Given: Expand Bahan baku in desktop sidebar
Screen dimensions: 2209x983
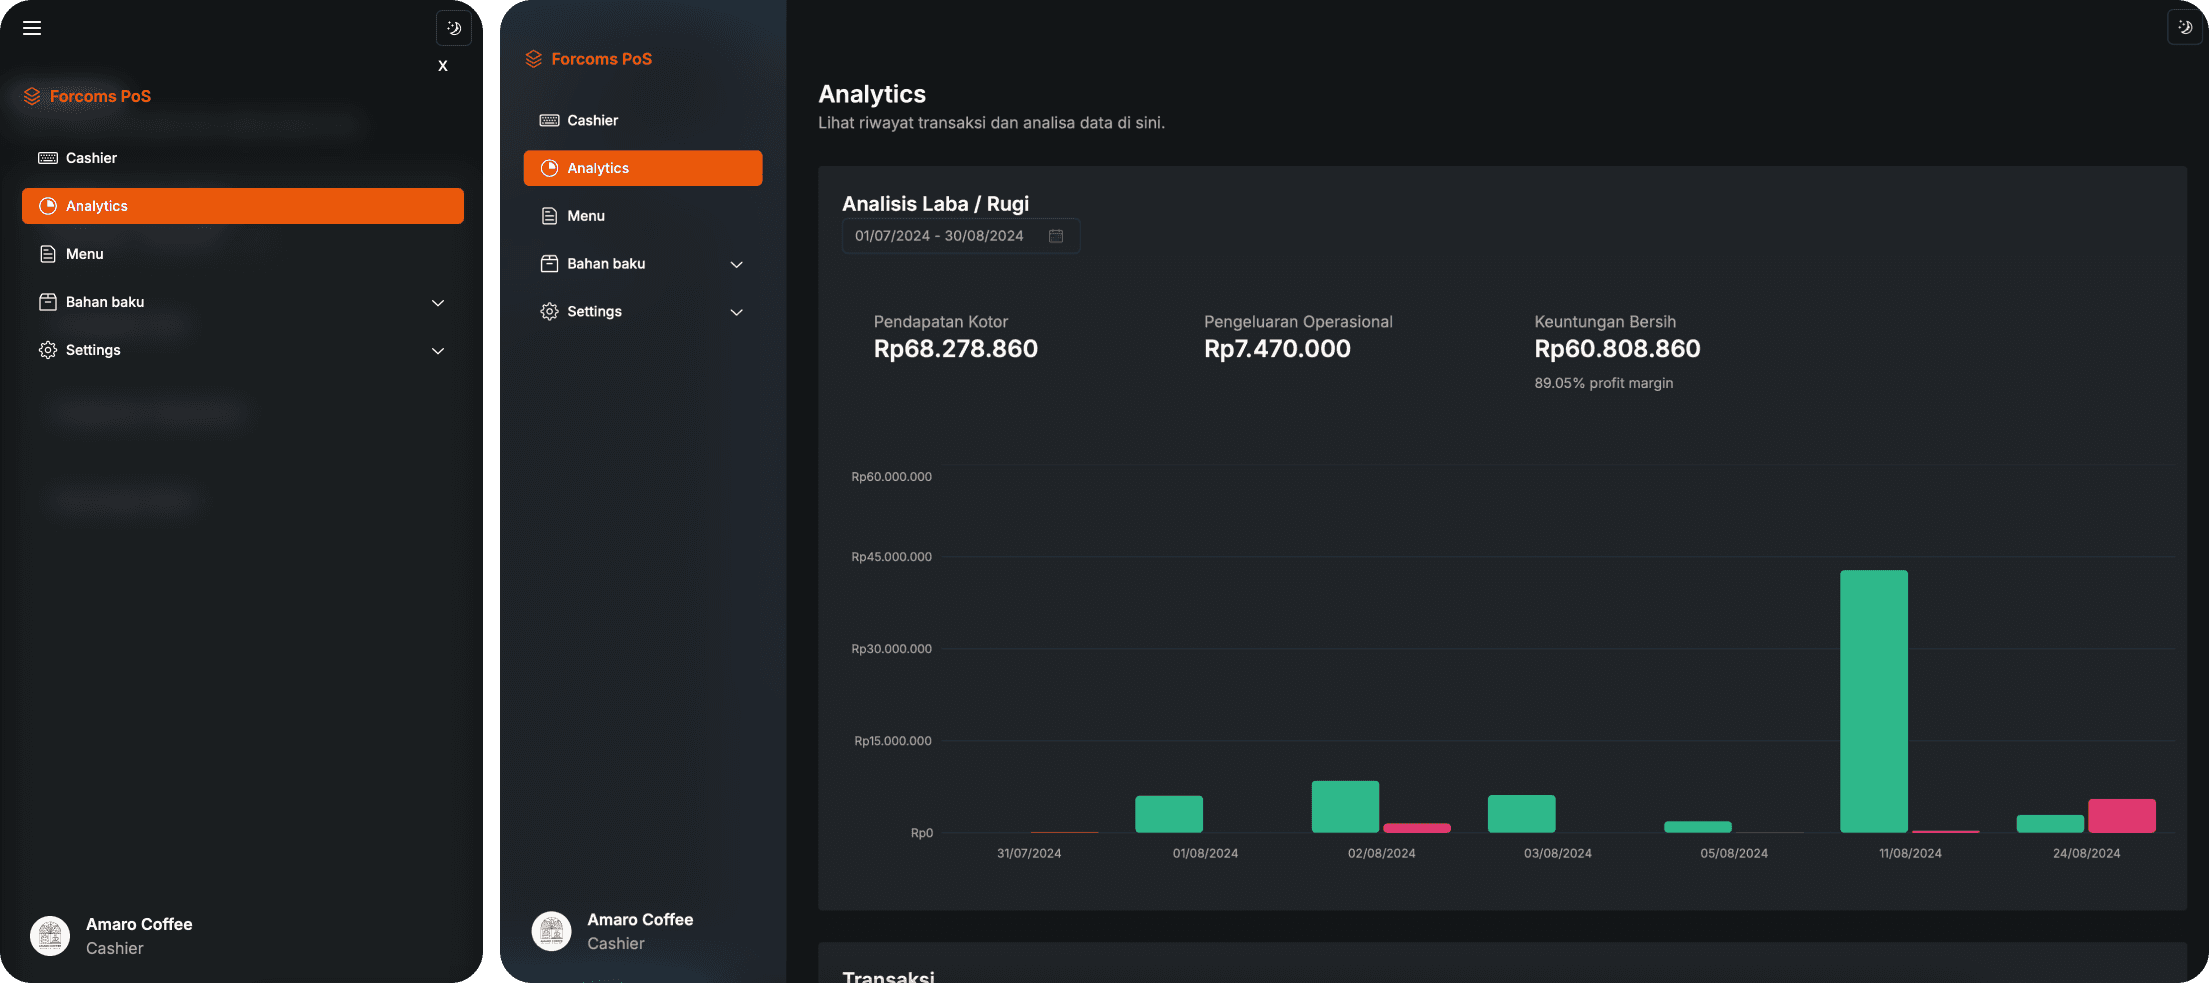Looking at the screenshot, I should pyautogui.click(x=606, y=264).
